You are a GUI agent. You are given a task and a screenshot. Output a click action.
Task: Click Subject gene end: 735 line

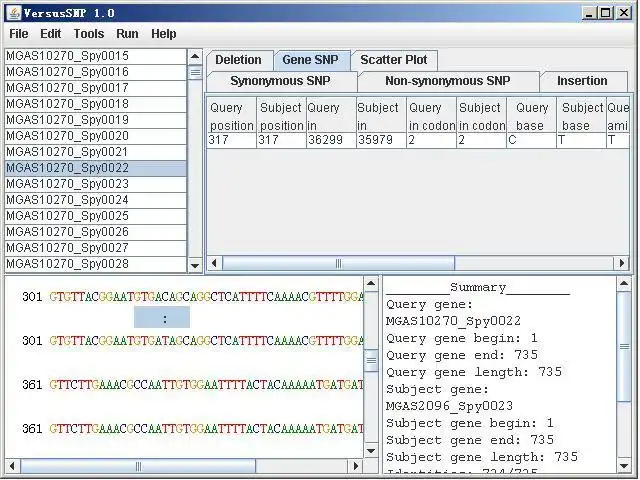(470, 440)
